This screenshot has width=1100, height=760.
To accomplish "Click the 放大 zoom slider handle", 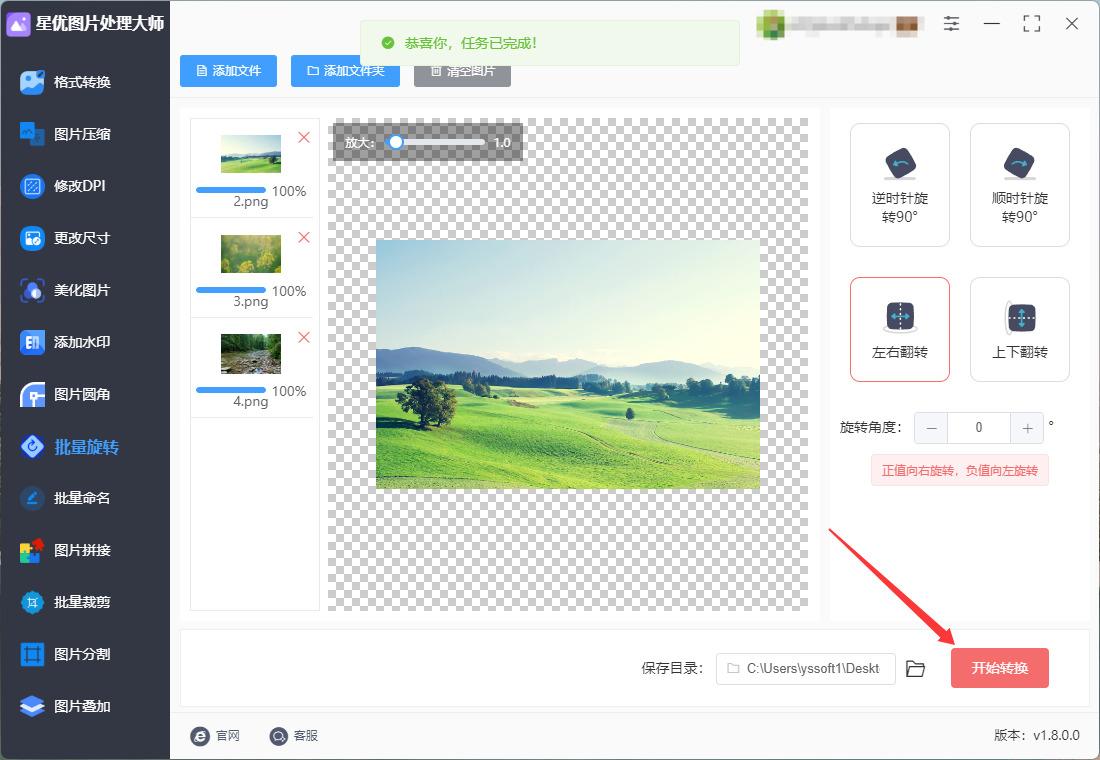I will click(396, 142).
